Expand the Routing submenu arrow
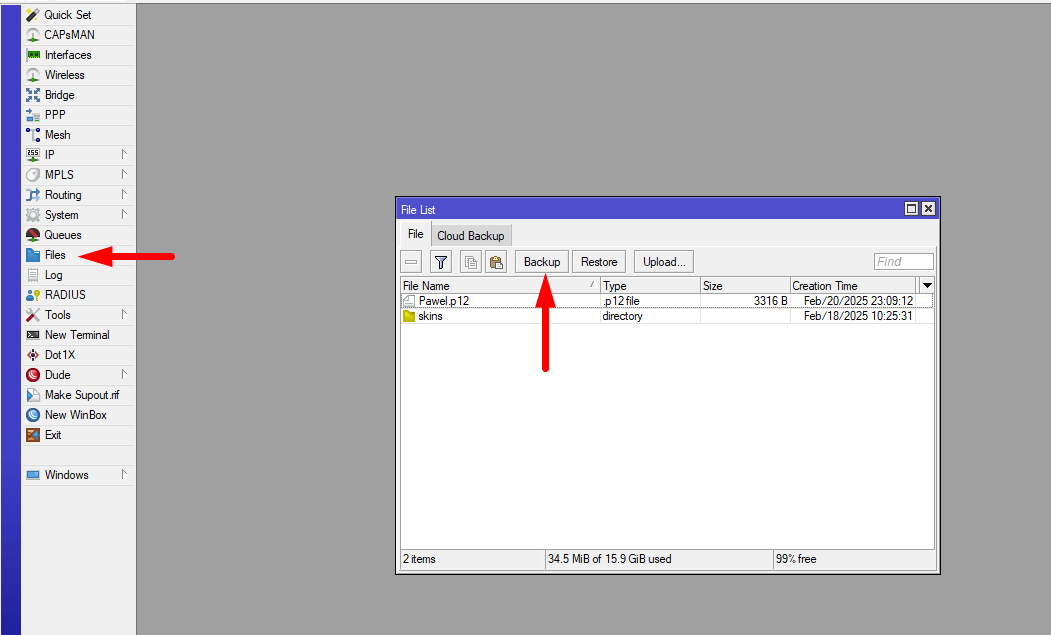Image resolution: width=1051 pixels, height=635 pixels. 124,194
